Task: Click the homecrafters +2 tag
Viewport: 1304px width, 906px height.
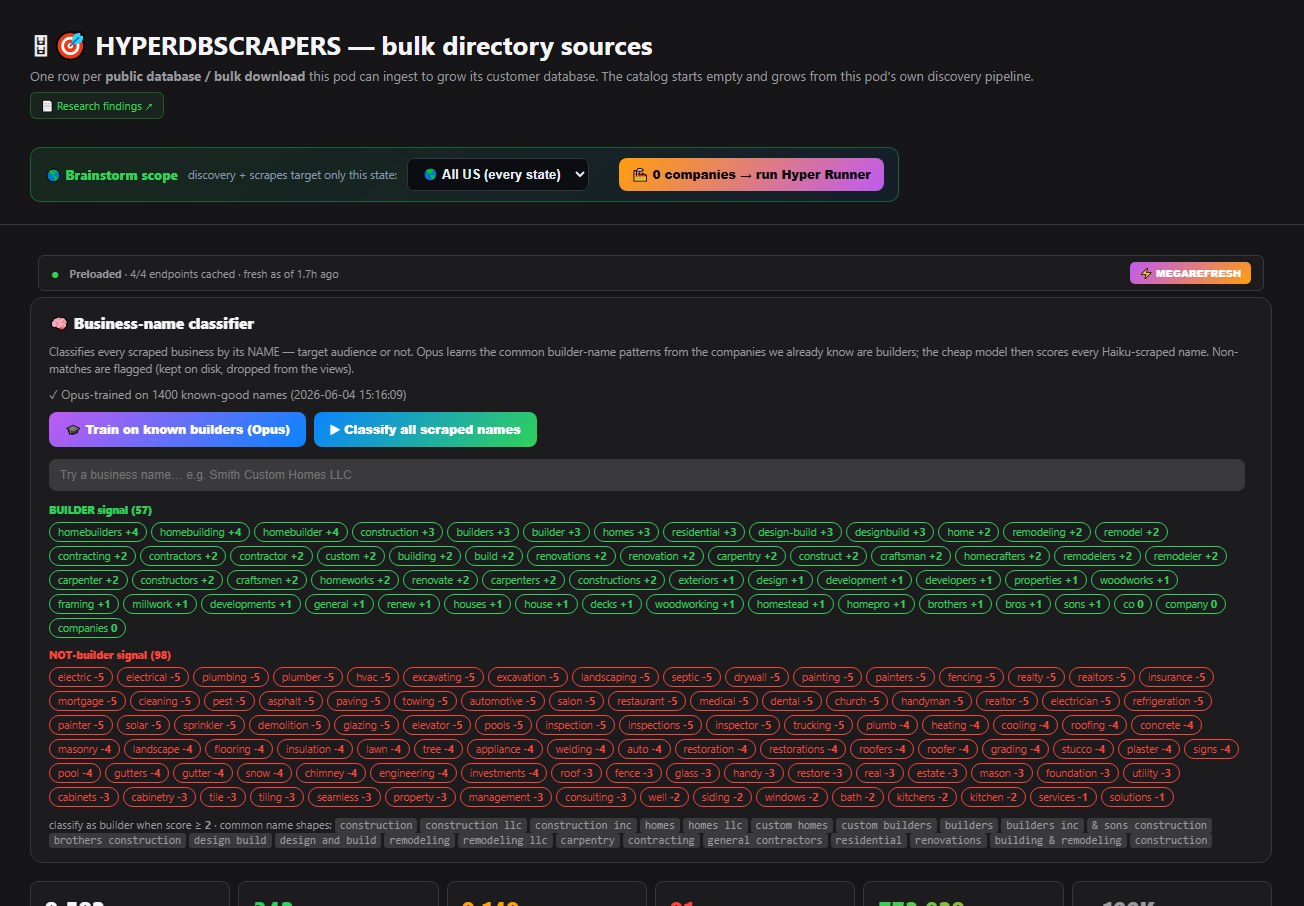Action: pyautogui.click(x=1003, y=556)
